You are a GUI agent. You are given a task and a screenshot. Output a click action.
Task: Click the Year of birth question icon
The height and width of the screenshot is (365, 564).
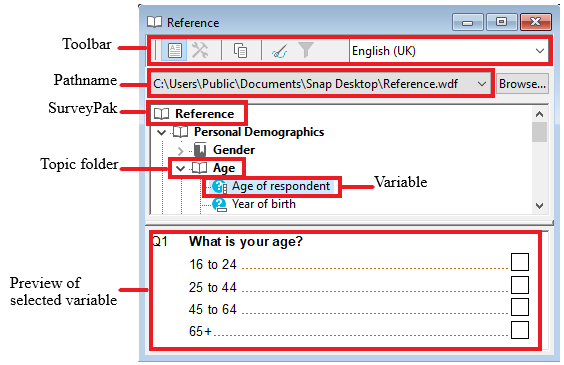(219, 205)
